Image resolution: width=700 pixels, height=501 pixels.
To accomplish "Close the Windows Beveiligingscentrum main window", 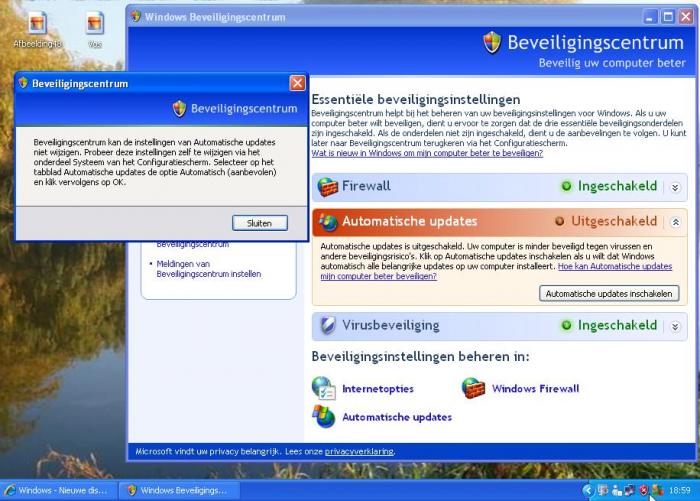I will (686, 17).
